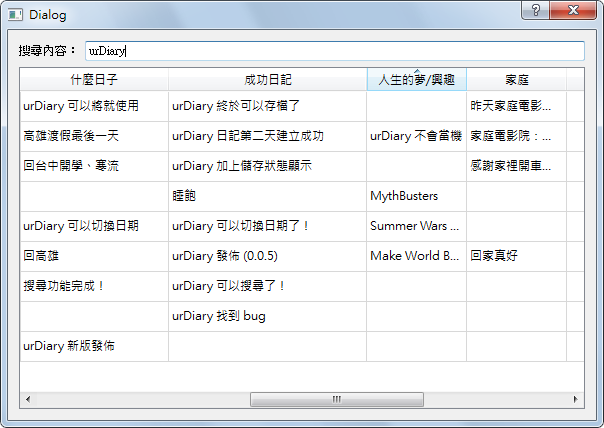Focus the 搜尋內容 search input field
The image size is (604, 428).
pos(335,51)
